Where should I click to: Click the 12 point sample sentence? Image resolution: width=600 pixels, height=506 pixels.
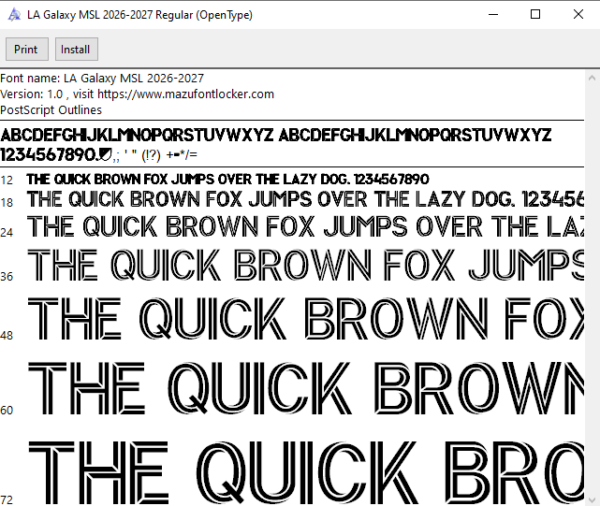point(228,179)
